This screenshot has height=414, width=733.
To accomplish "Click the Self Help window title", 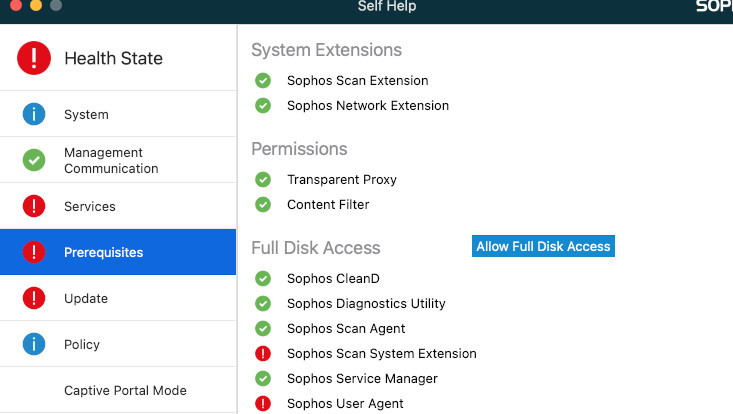I will [387, 6].
